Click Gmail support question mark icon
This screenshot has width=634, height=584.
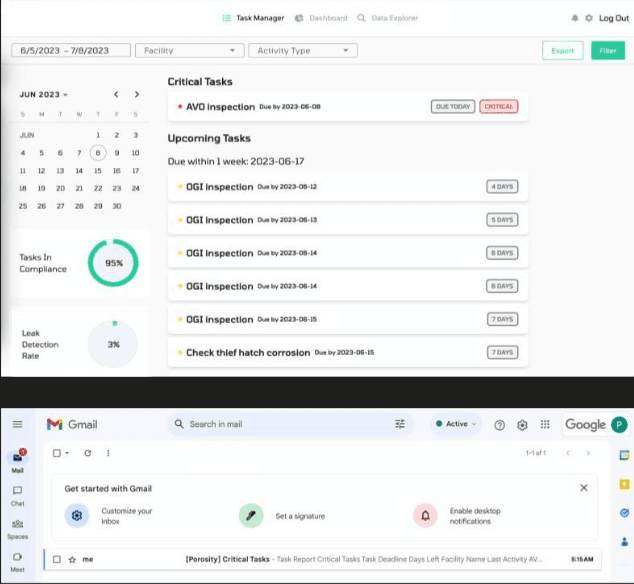(500, 425)
